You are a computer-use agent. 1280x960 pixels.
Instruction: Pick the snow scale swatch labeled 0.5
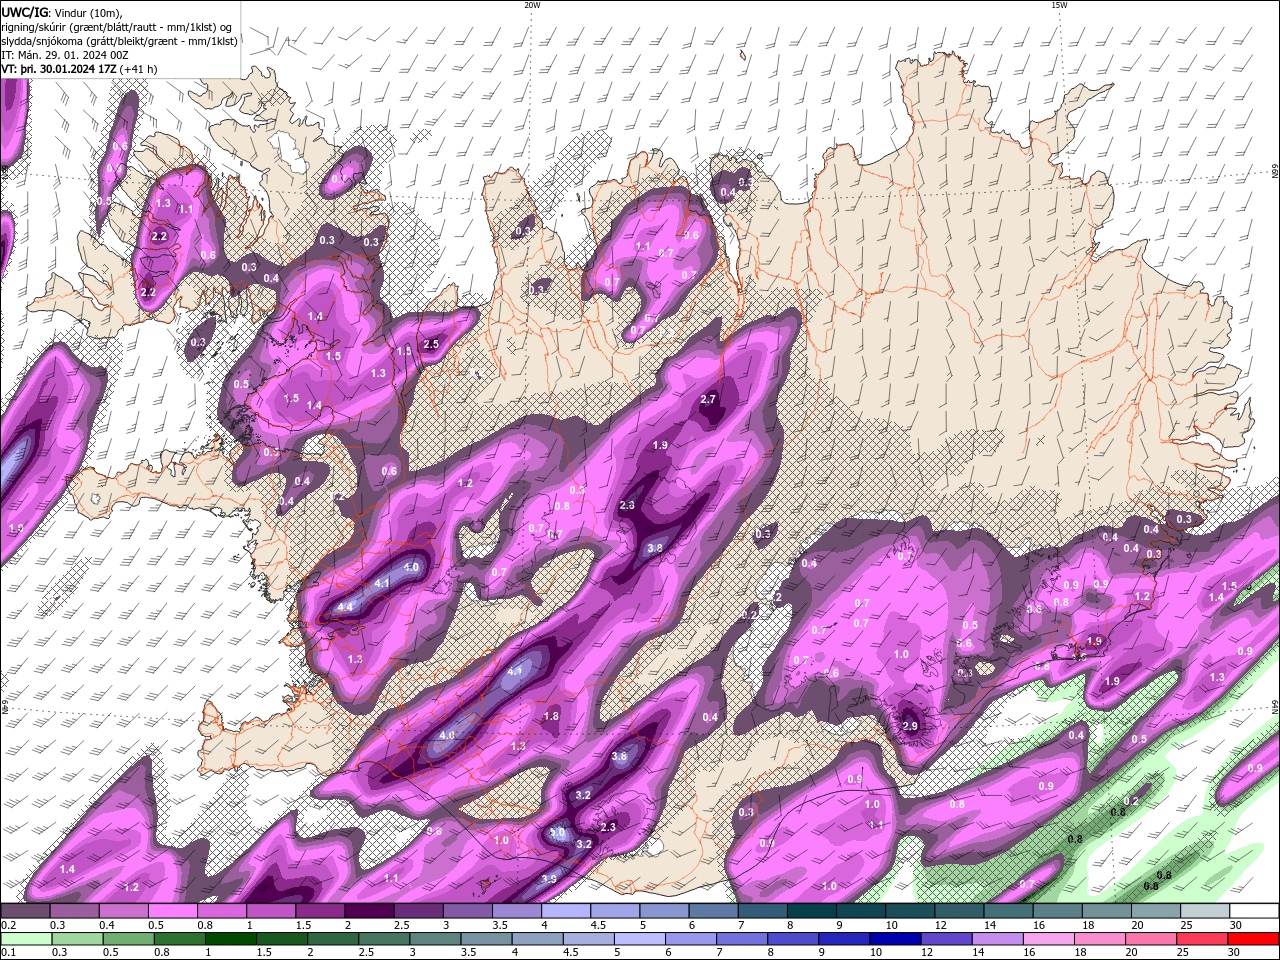point(173,911)
